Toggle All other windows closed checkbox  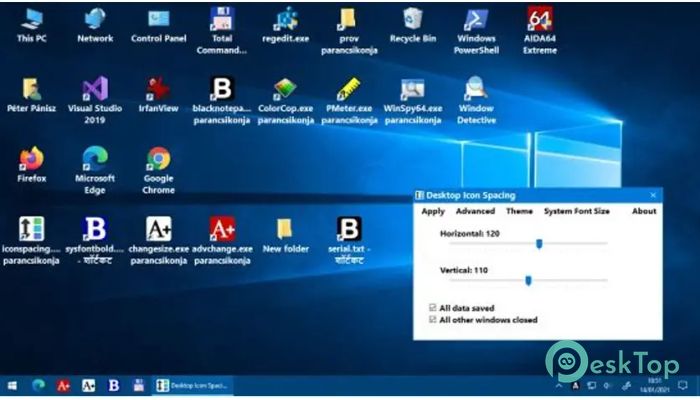pyautogui.click(x=432, y=320)
